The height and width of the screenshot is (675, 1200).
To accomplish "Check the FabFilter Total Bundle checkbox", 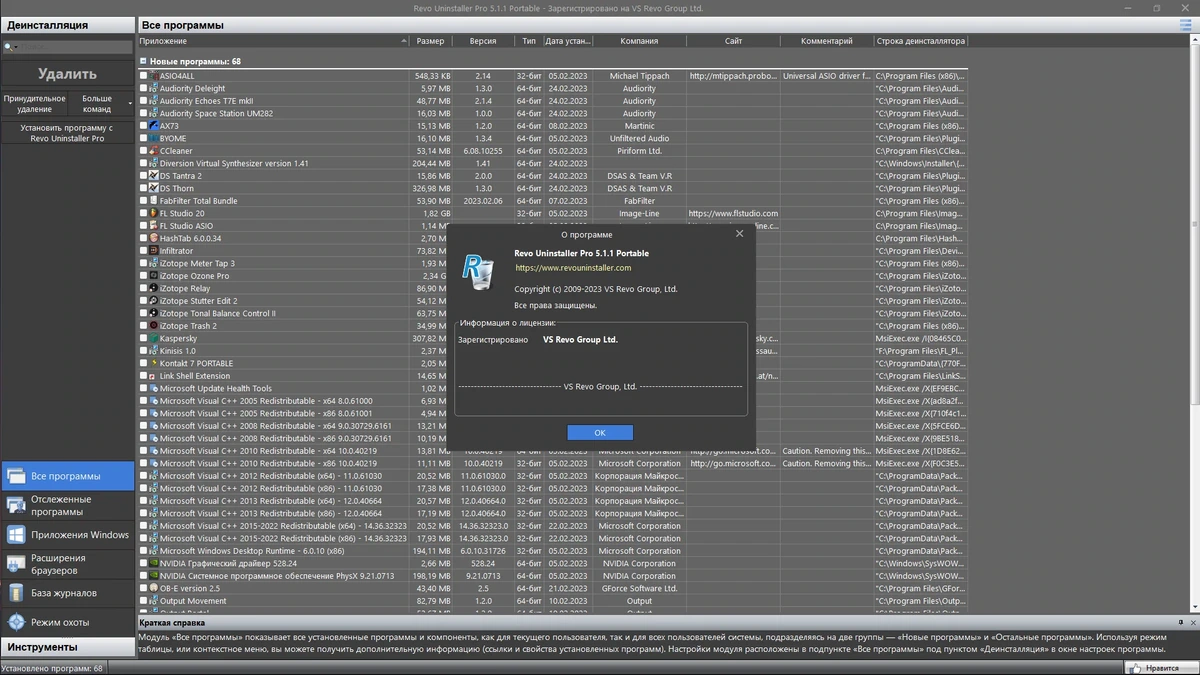I will 143,201.
